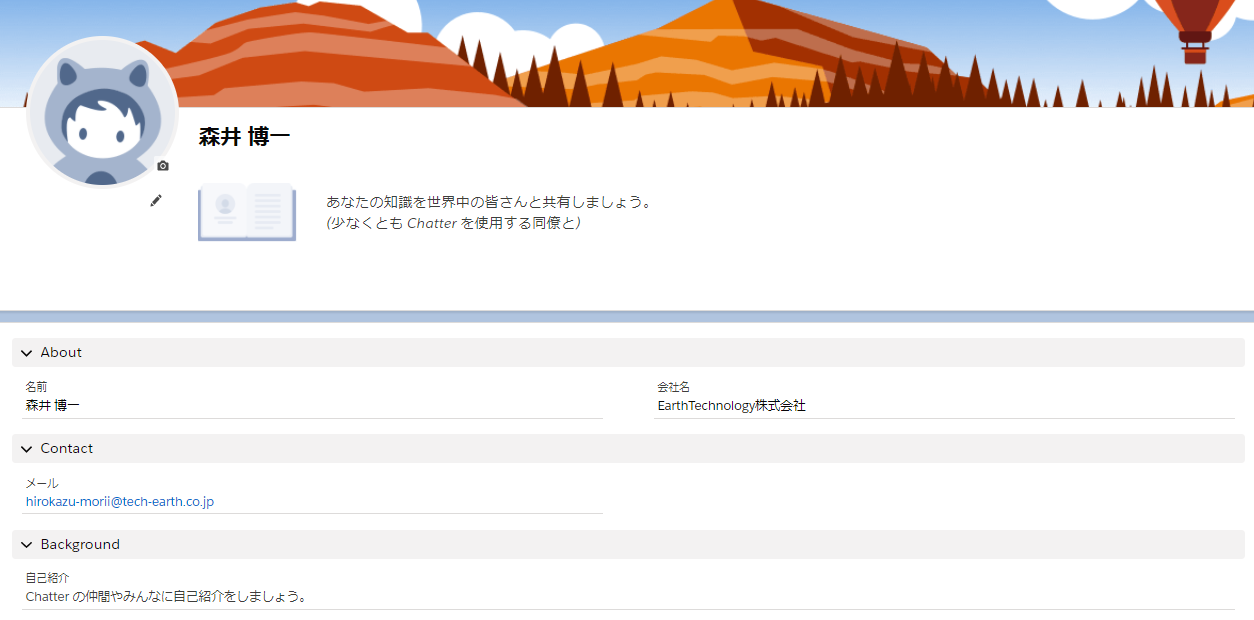This screenshot has width=1254, height=620.
Task: Click the open book illustration icon
Action: (246, 212)
